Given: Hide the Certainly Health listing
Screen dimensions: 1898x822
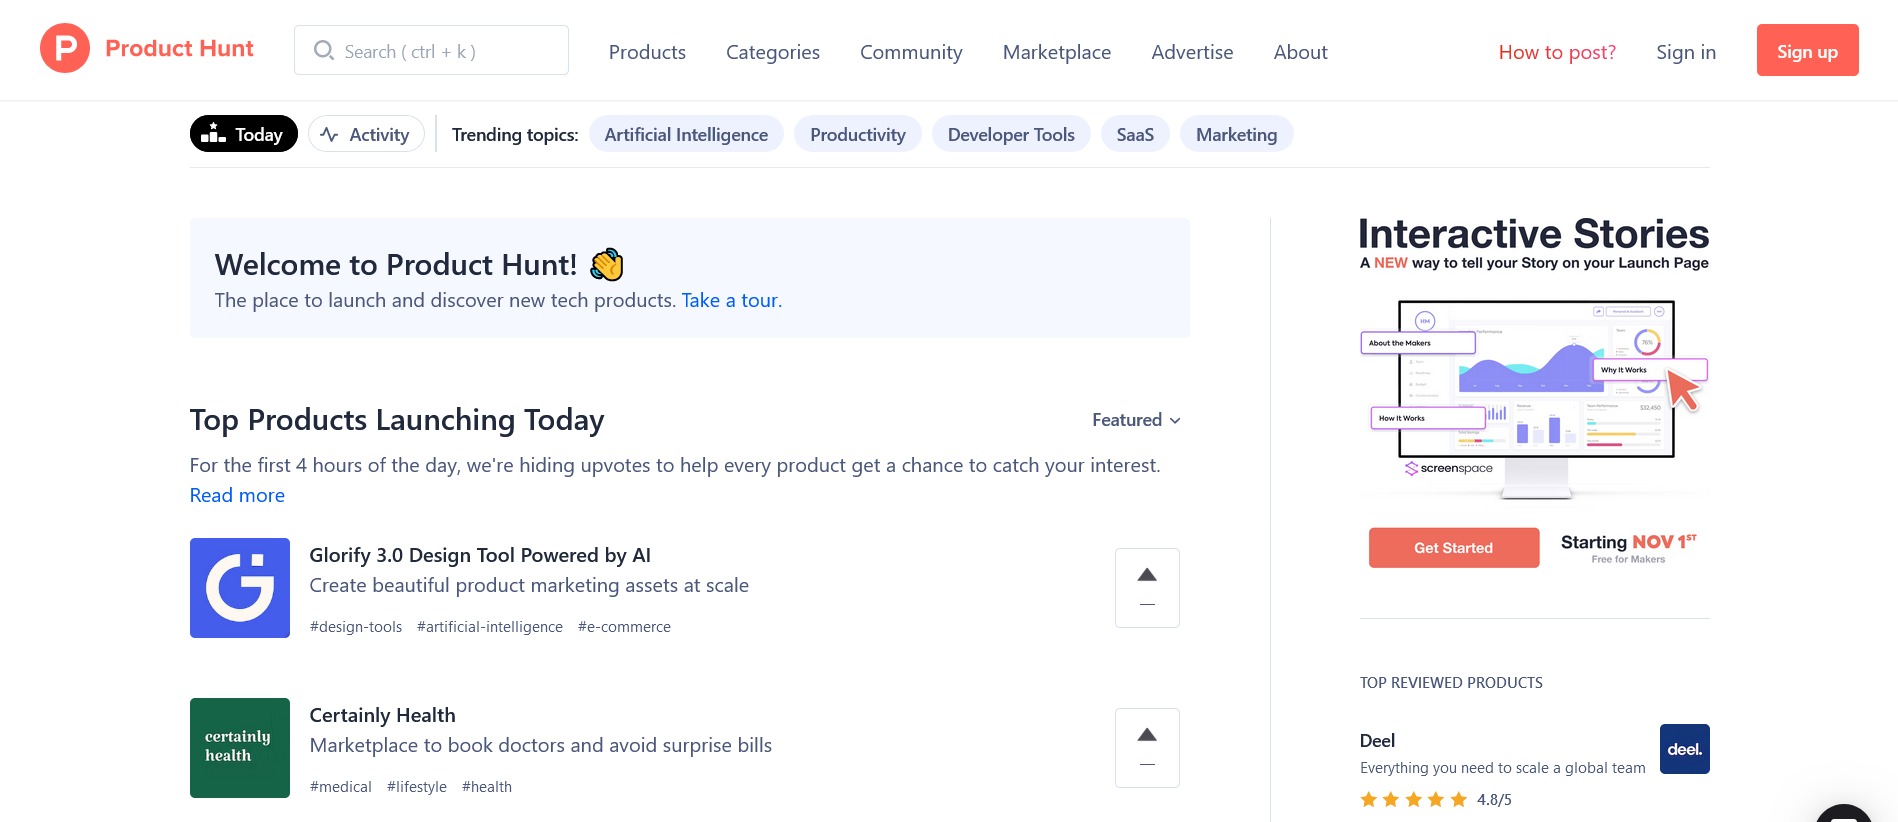Looking at the screenshot, I should (1146, 764).
